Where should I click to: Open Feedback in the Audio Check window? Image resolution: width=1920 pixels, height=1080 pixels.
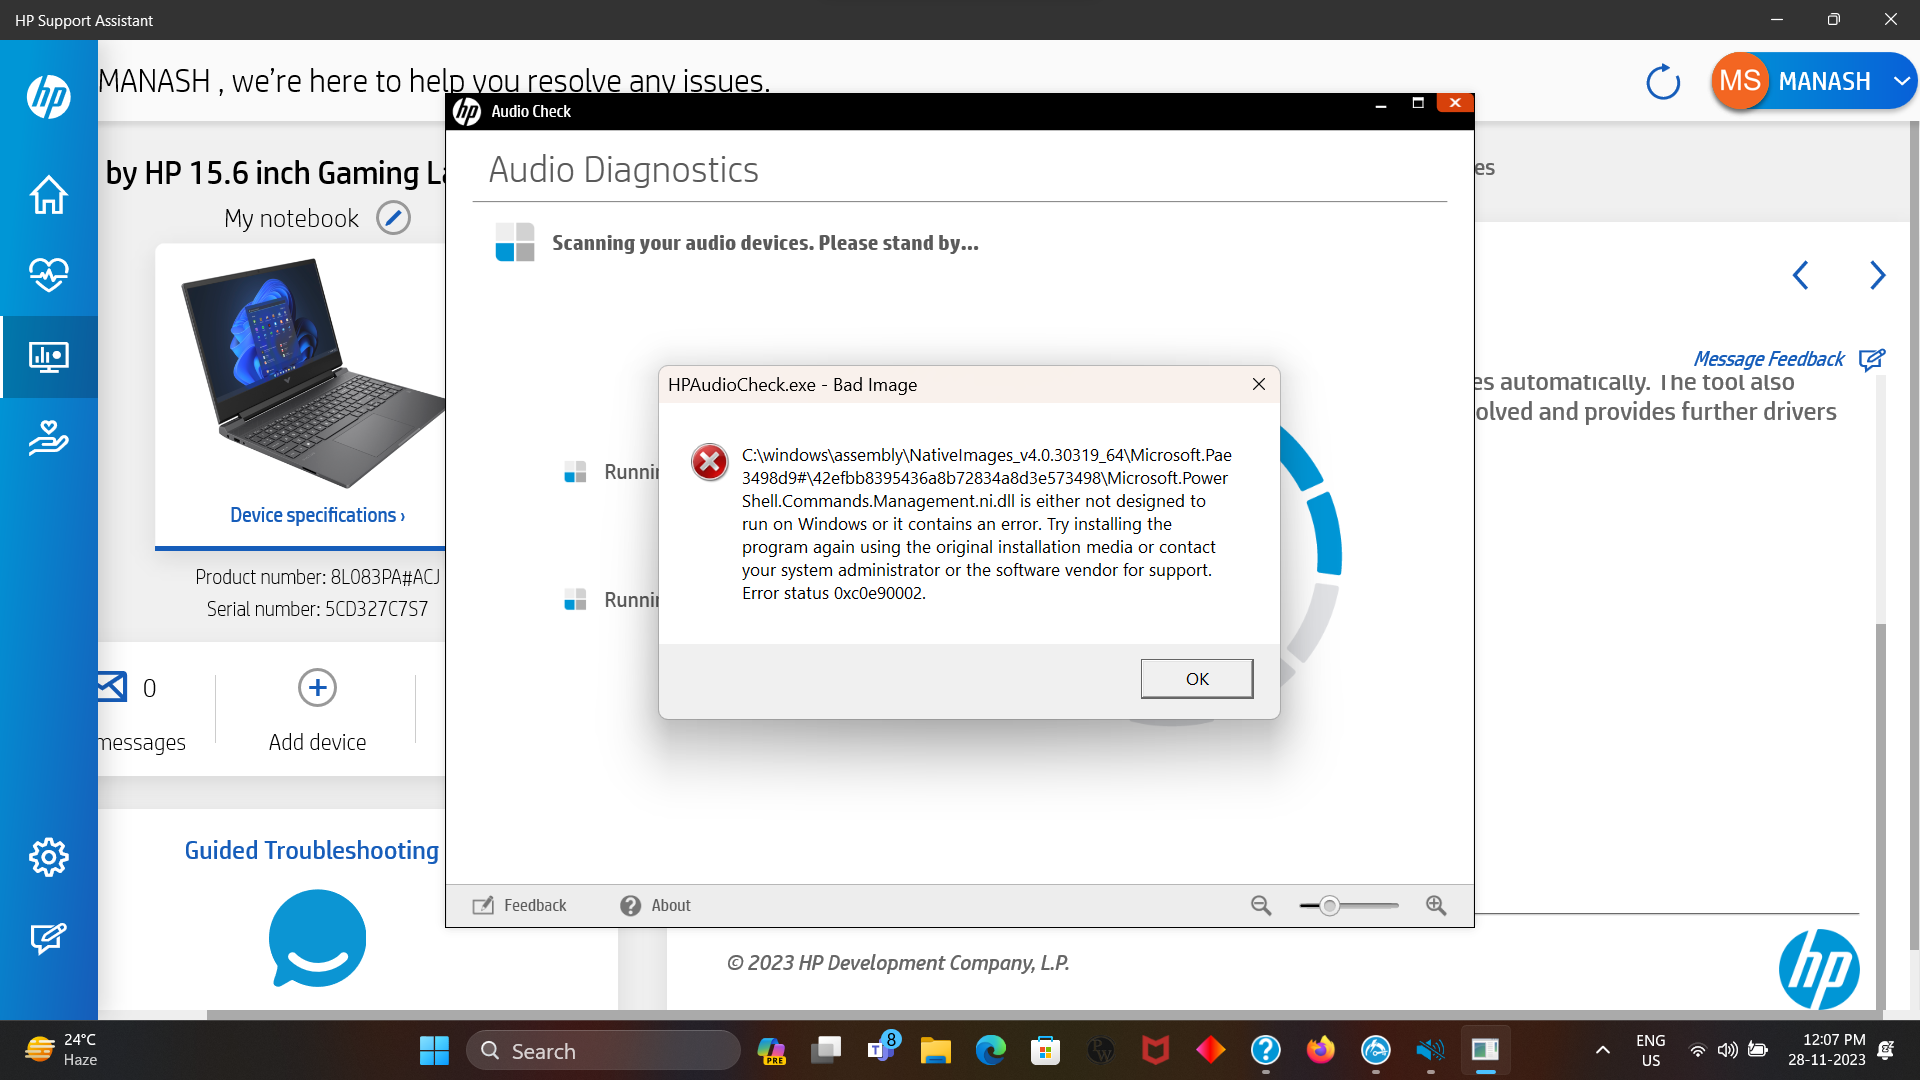[519, 905]
